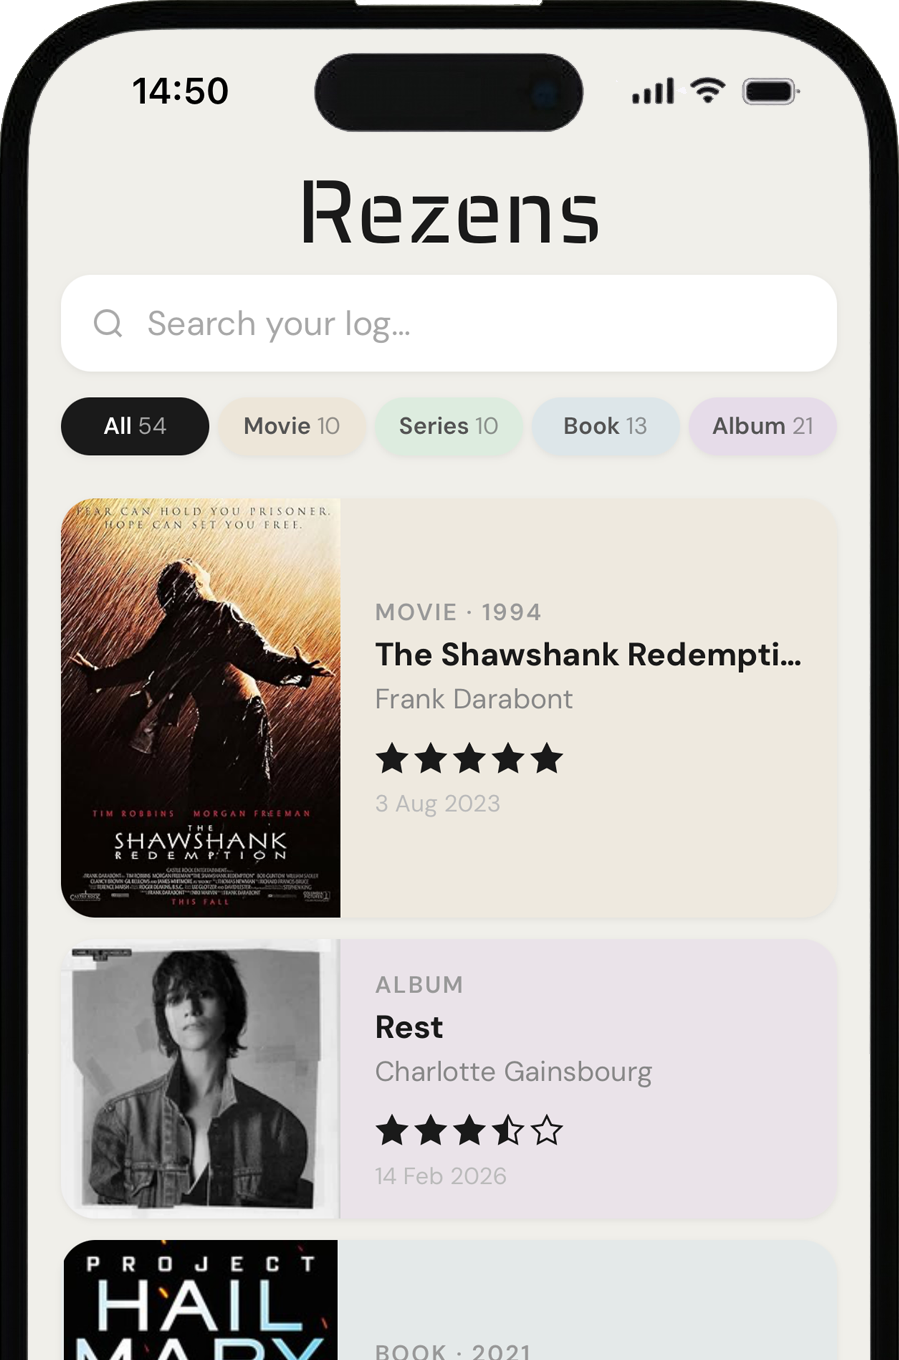The width and height of the screenshot is (899, 1360).
Task: Tap the first star on Shawshank rating
Action: point(392,759)
